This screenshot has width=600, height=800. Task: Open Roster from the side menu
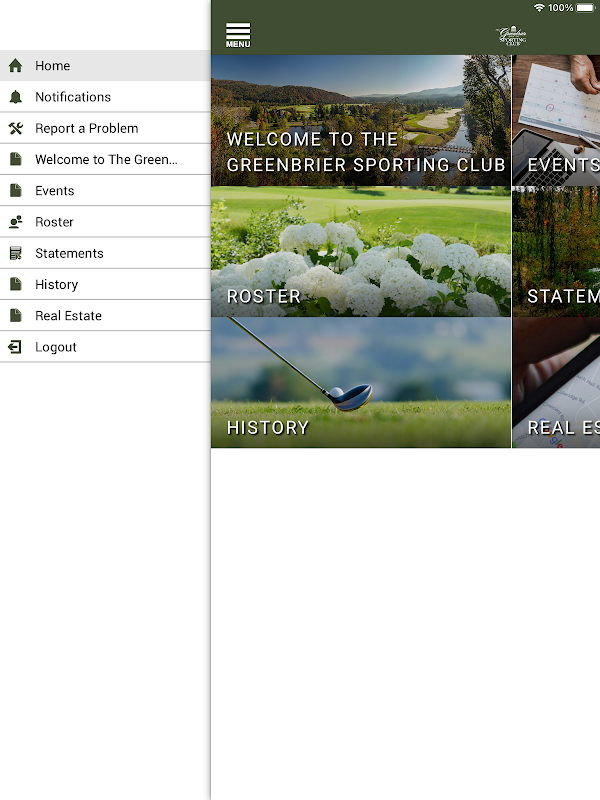point(105,222)
